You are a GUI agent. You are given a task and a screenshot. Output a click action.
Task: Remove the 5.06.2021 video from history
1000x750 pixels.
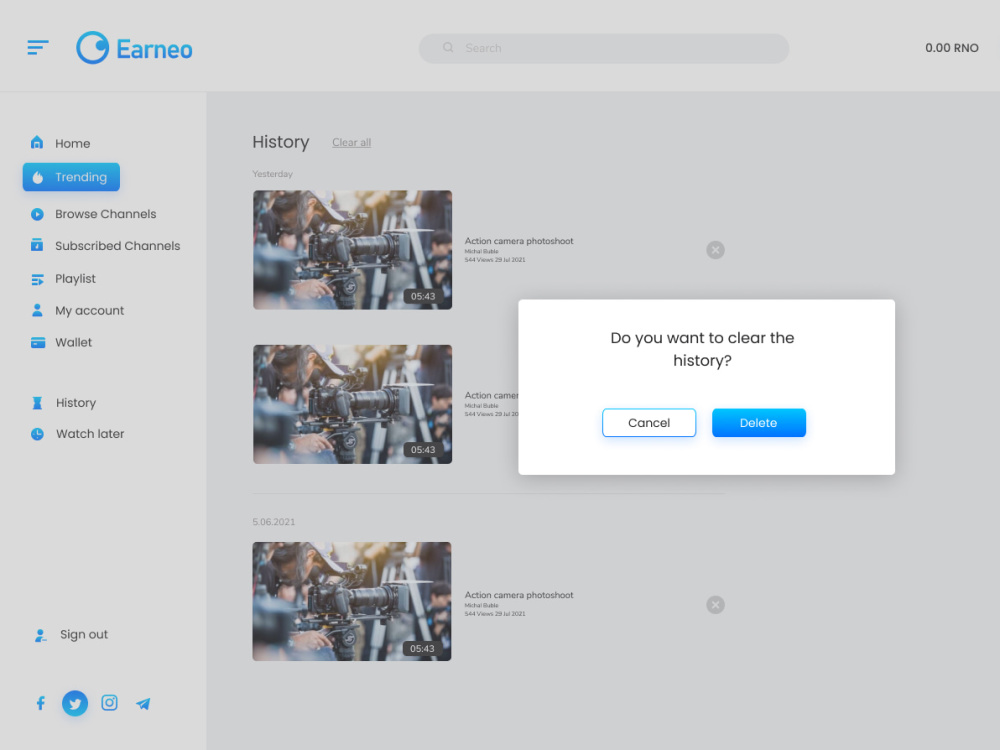716,605
